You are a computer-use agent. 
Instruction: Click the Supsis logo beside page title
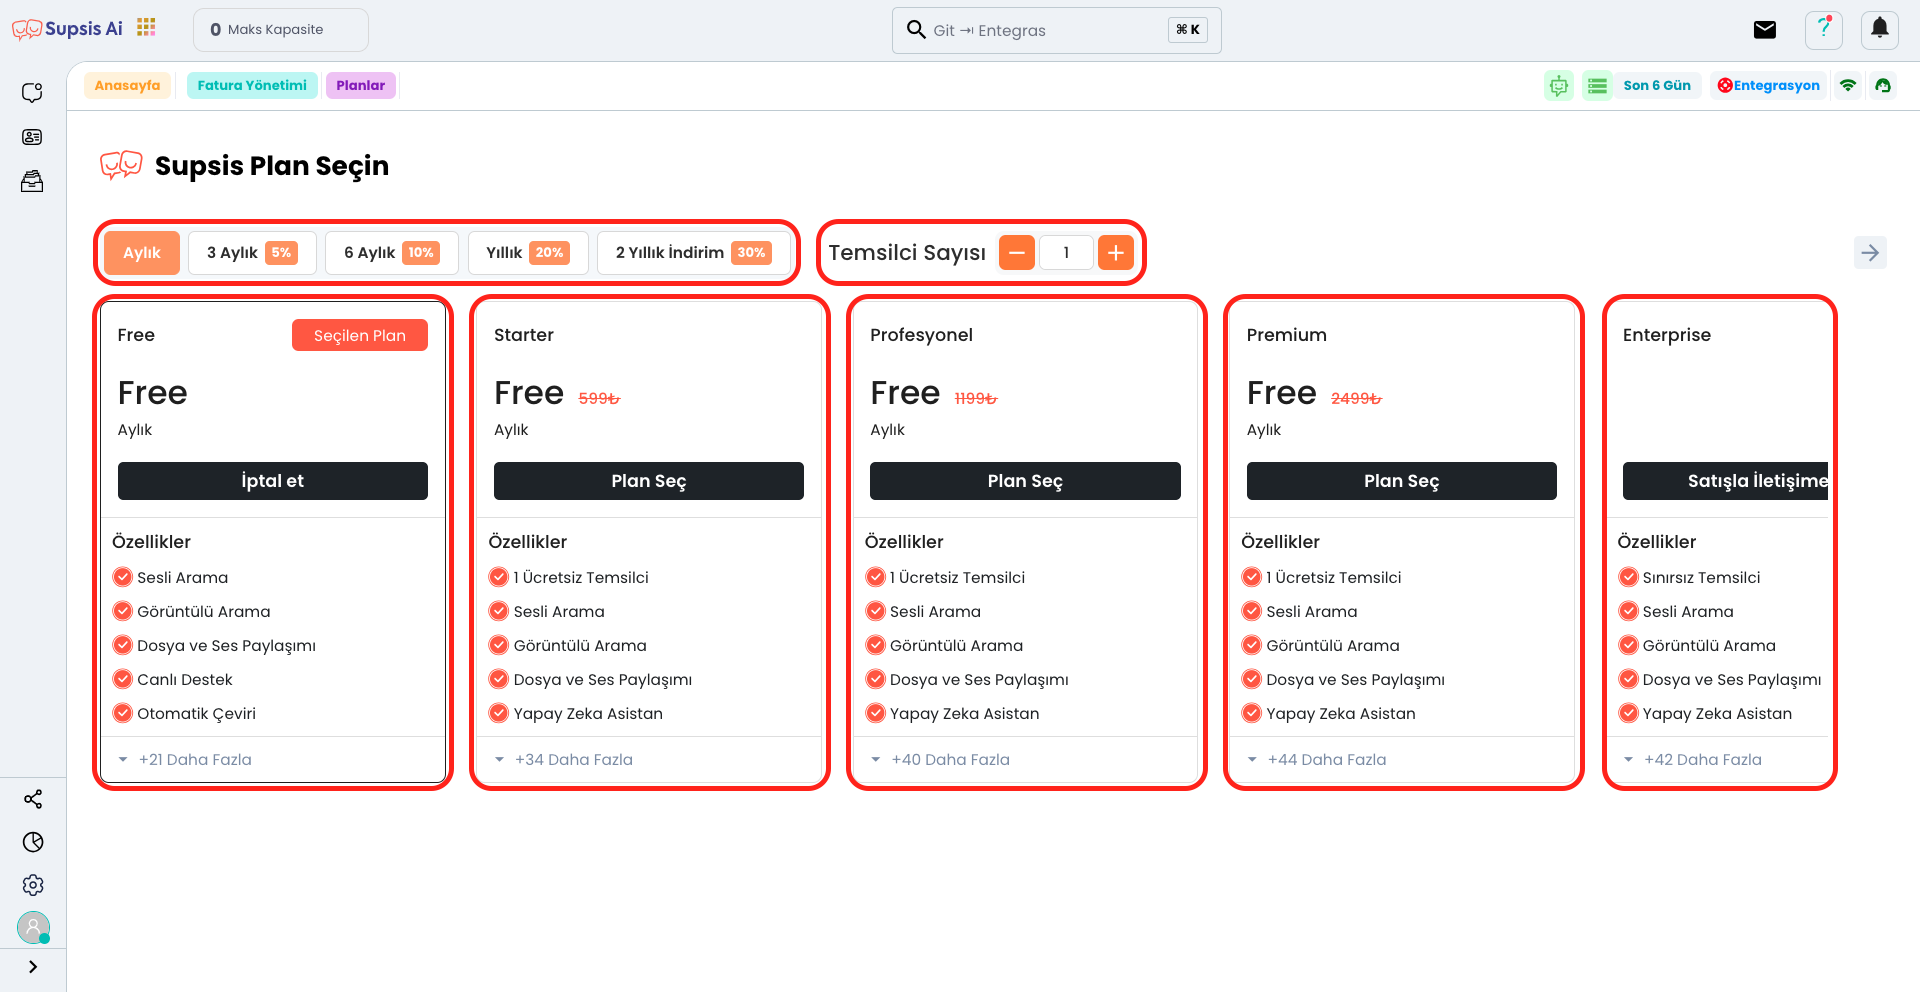click(x=121, y=165)
